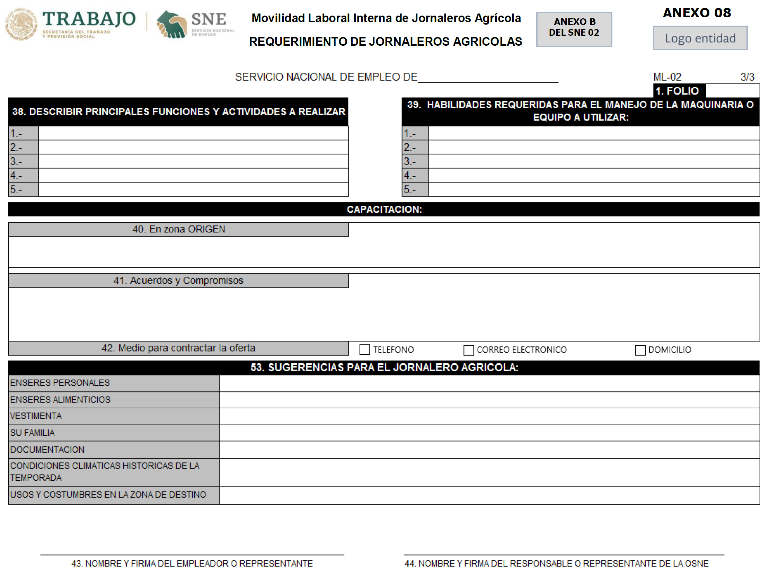Click the DOCUMENTACION entry field
This screenshot has width=770, height=577.
[489, 450]
